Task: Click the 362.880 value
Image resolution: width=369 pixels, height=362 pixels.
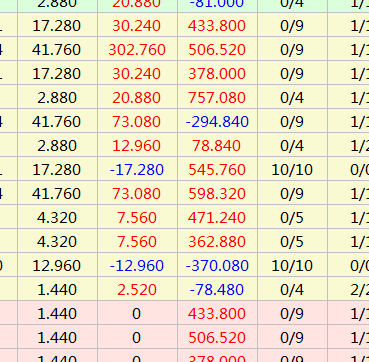Action: tap(217, 241)
